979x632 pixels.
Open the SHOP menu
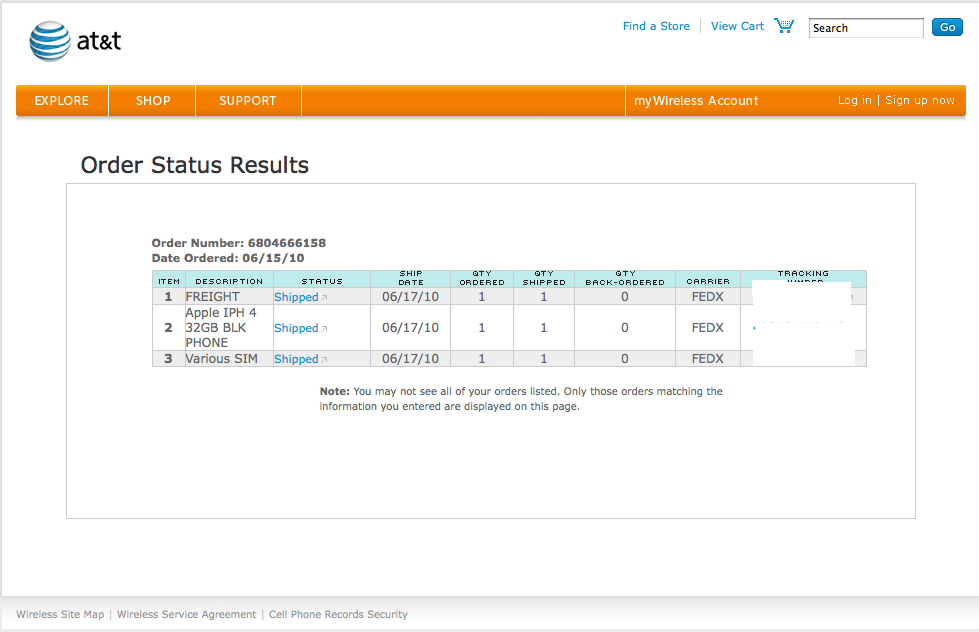click(153, 101)
